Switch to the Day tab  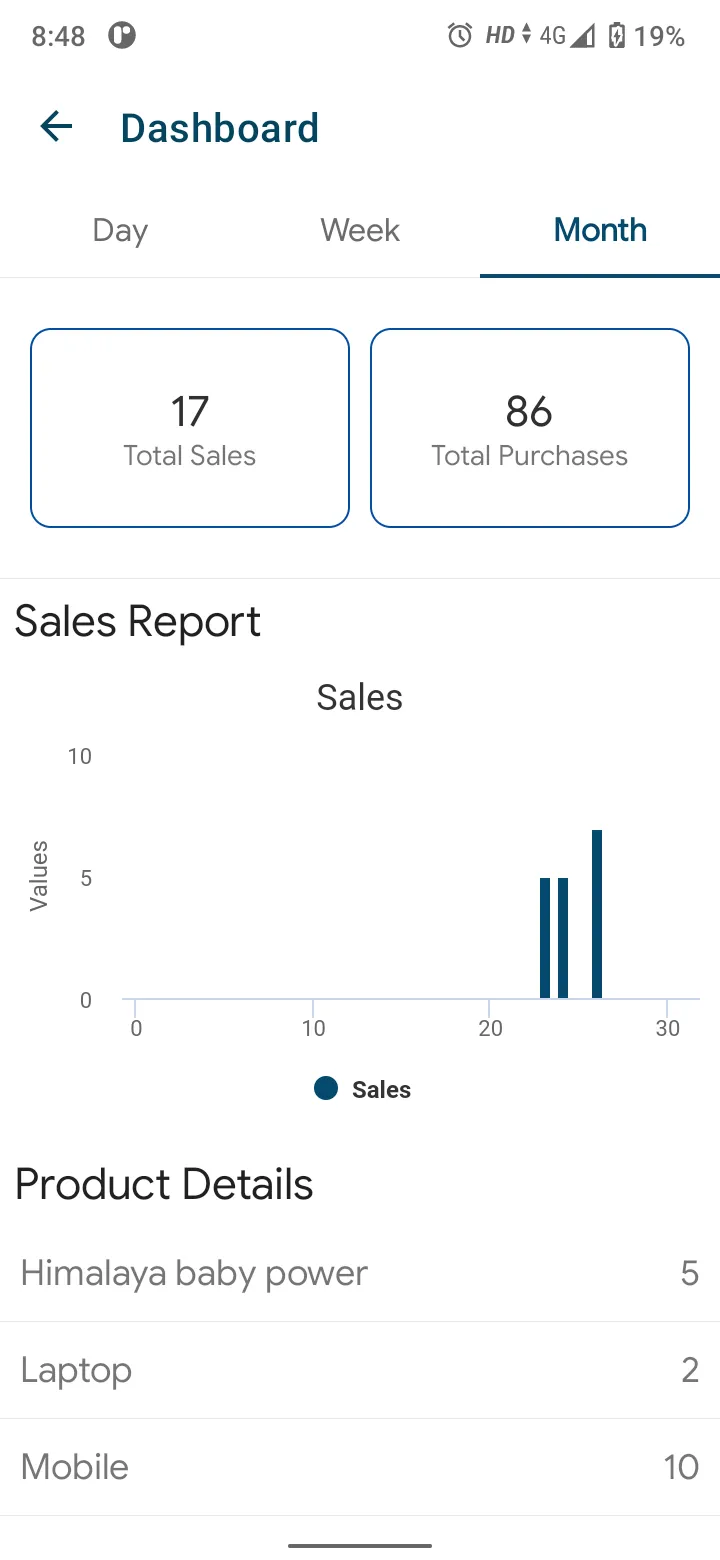pyautogui.click(x=120, y=230)
